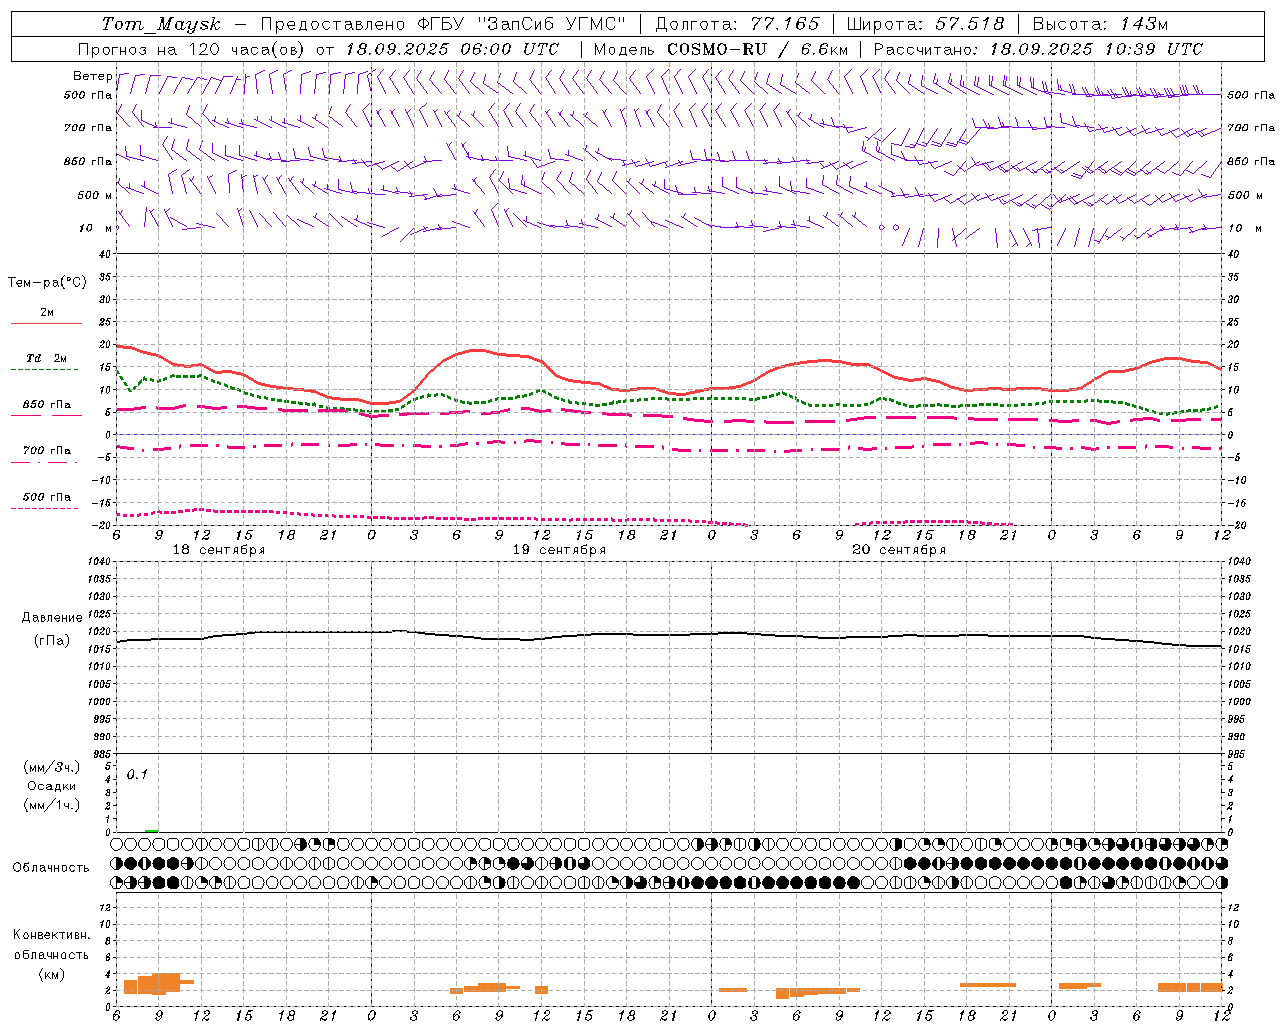The height and width of the screenshot is (1024, 1280).
Task: Click the 'Td 2м' dew point legend entry
Action: pyautogui.click(x=47, y=358)
